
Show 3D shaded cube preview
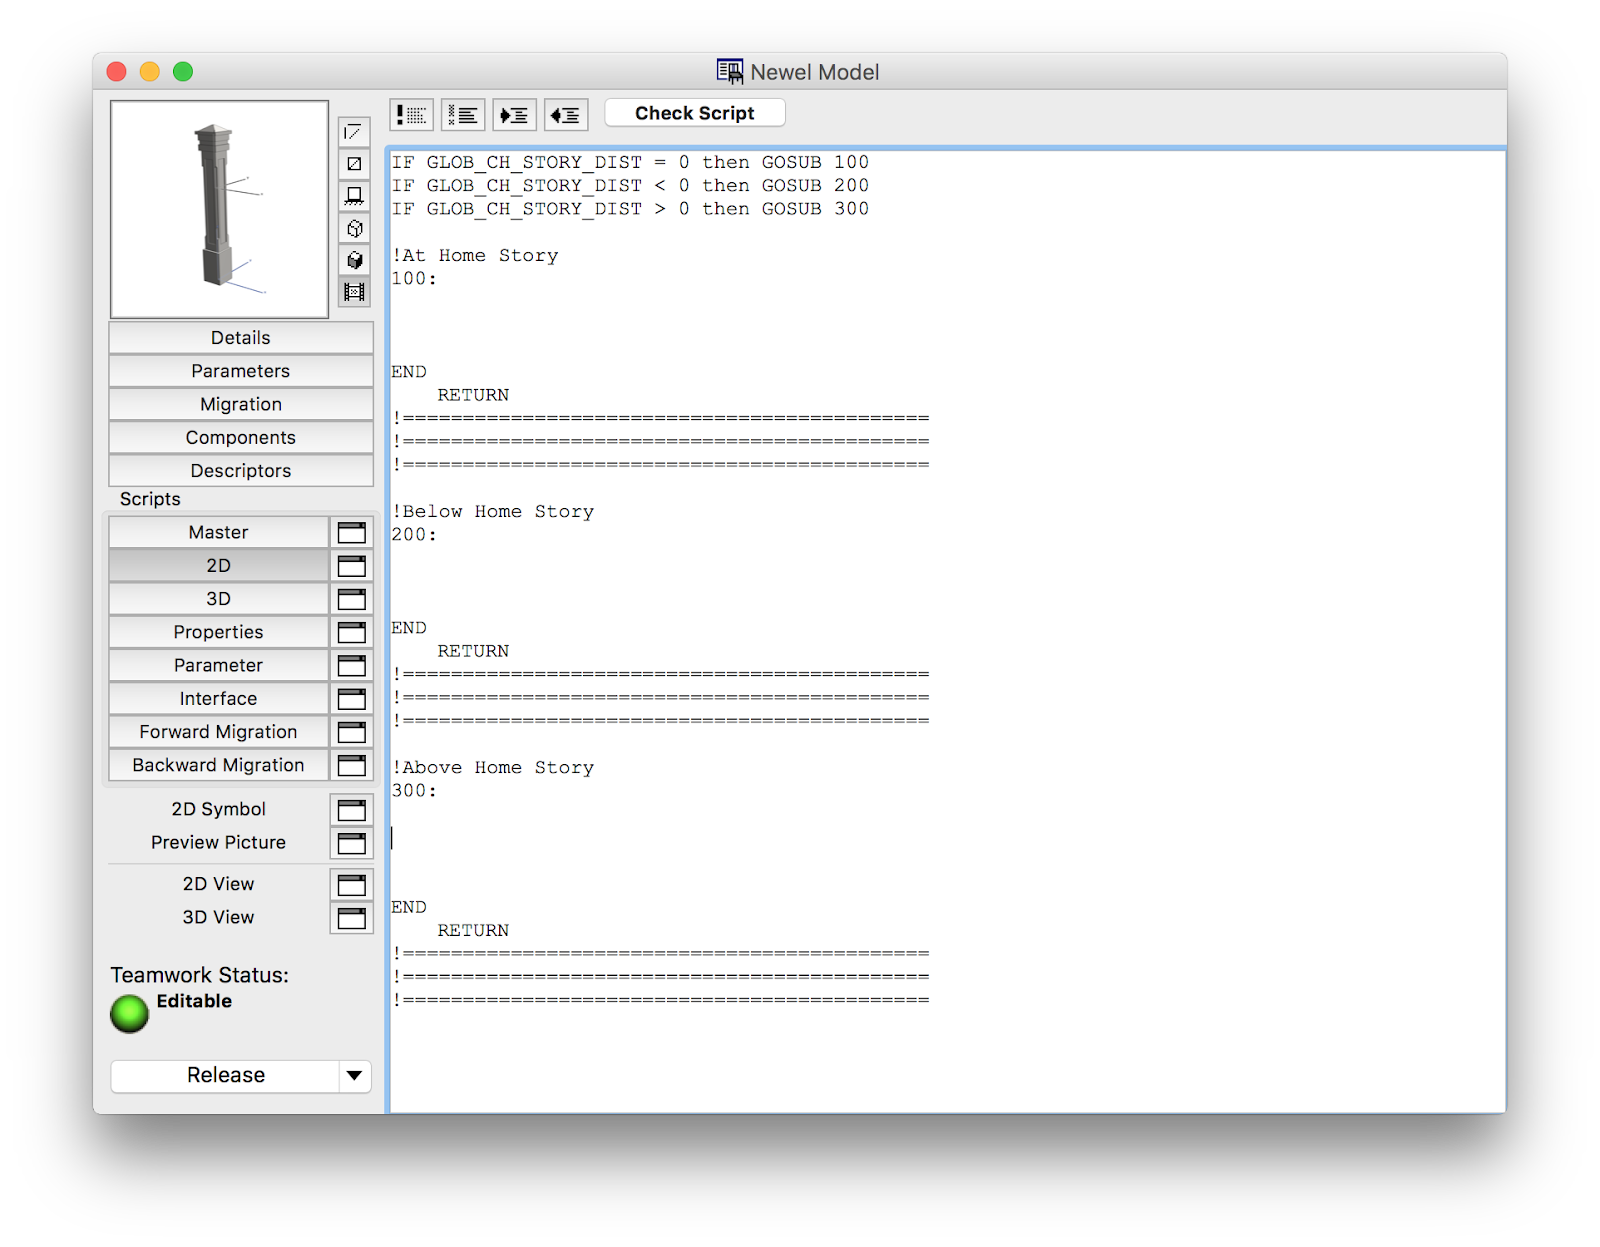(354, 260)
